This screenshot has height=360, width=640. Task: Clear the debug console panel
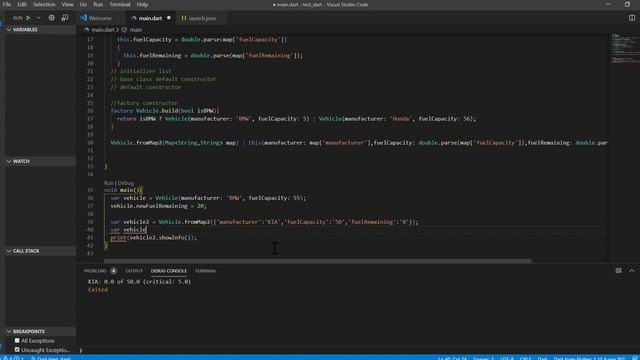click(x=618, y=271)
